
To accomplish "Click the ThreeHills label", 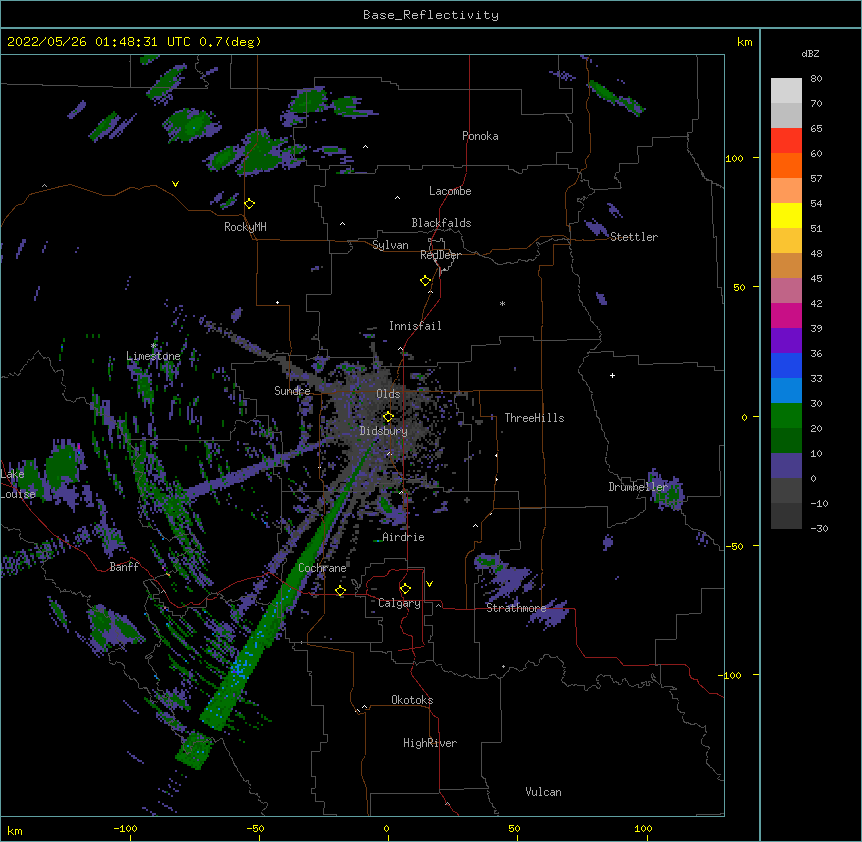I will pyautogui.click(x=534, y=418).
